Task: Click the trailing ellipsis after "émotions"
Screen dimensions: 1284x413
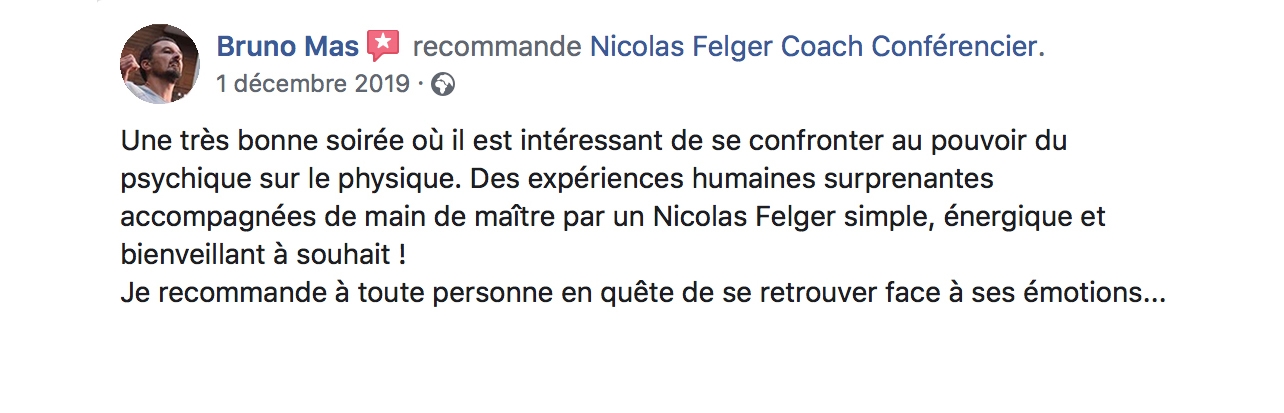Action: (1154, 301)
